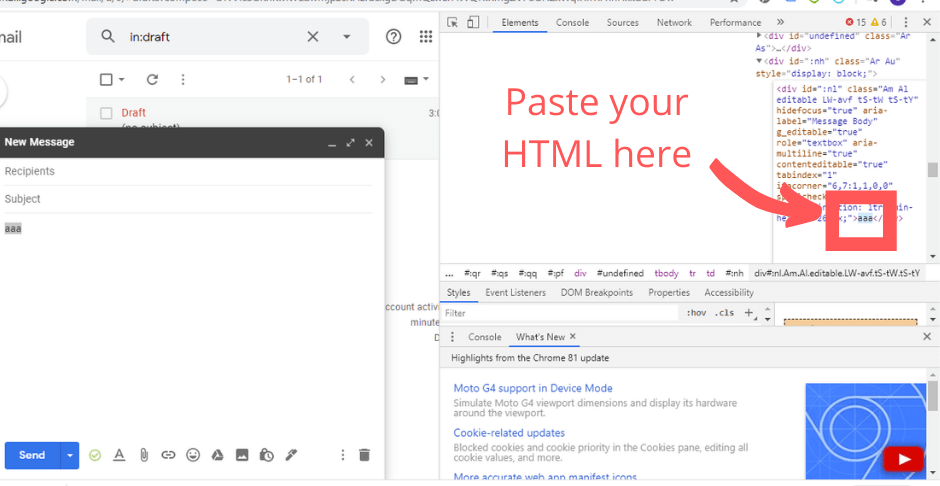Image resolution: width=940 pixels, height=486 pixels.
Task: Select #undefined in the DOM breadcrumb
Action: pyautogui.click(x=620, y=273)
